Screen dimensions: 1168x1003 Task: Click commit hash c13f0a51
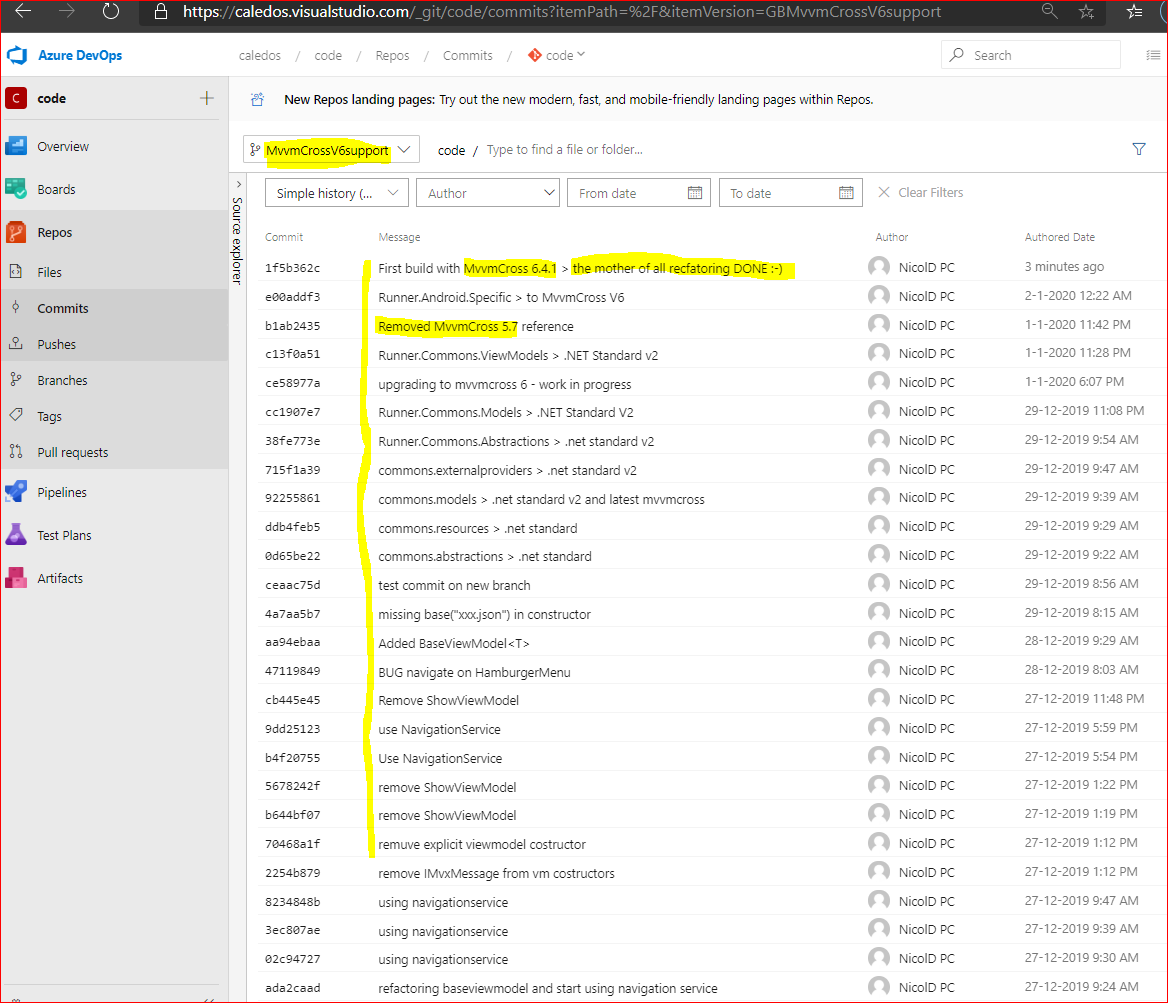point(293,355)
